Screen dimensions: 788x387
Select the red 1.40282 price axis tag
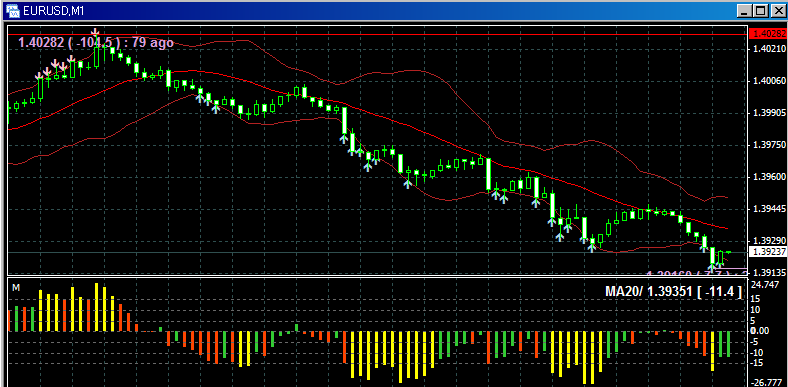pyautogui.click(x=767, y=34)
